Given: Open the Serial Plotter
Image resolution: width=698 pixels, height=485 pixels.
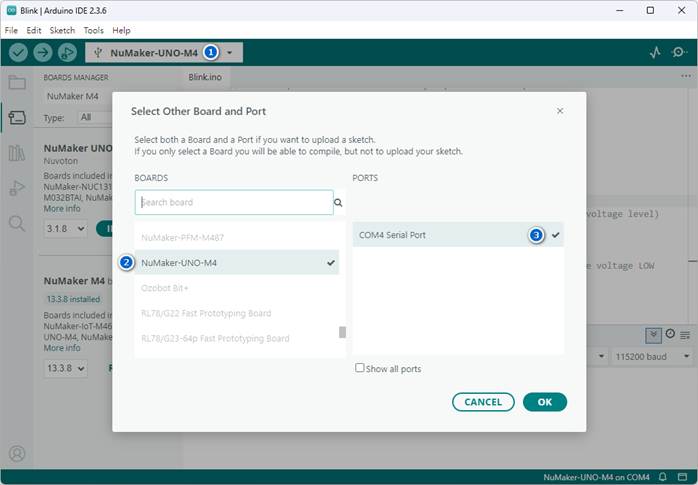Looking at the screenshot, I should pos(655,52).
